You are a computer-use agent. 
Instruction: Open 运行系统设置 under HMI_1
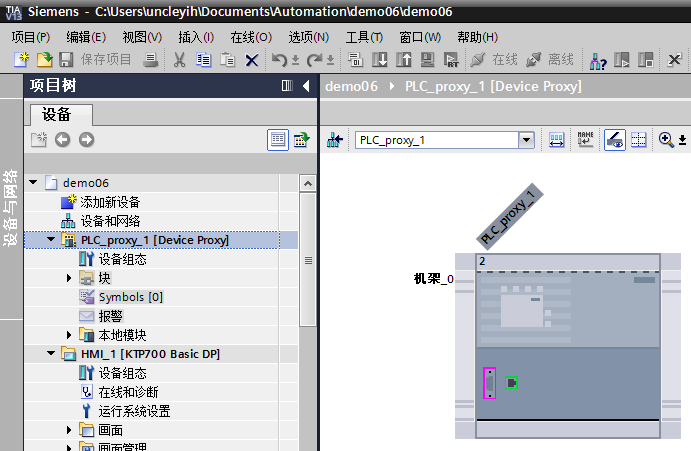pos(134,411)
